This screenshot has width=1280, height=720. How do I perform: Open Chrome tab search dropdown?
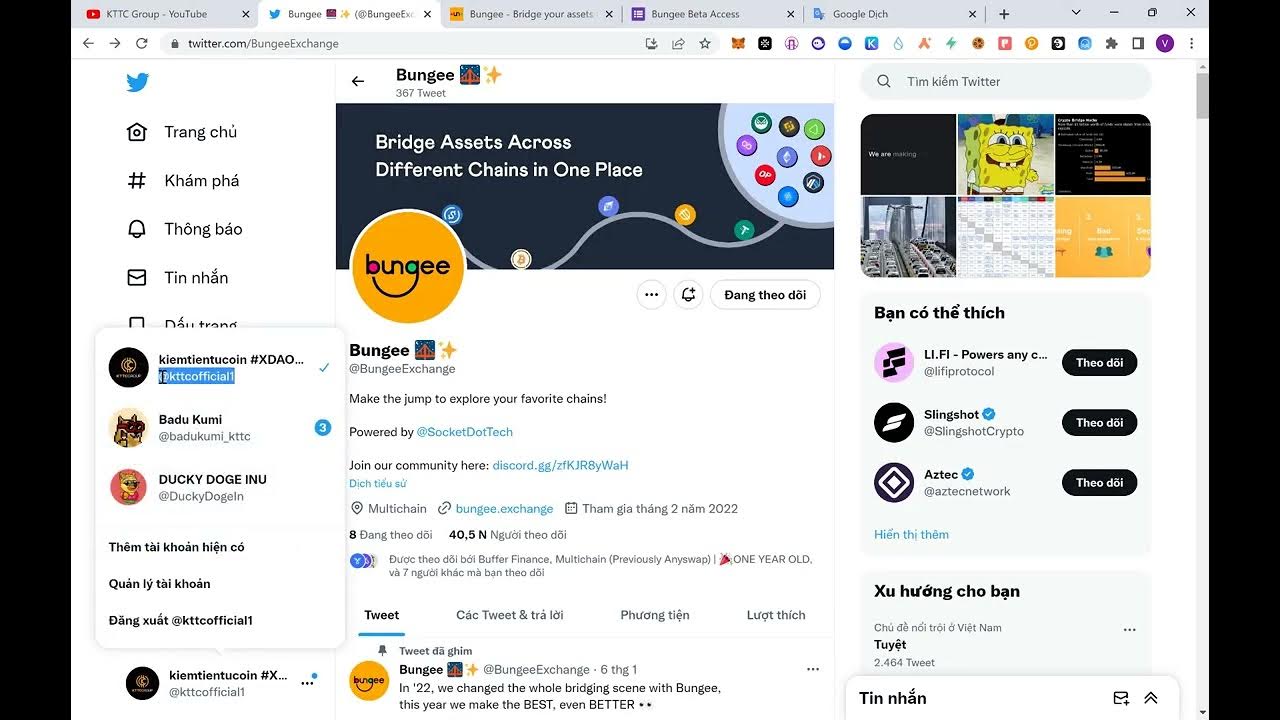point(1076,13)
